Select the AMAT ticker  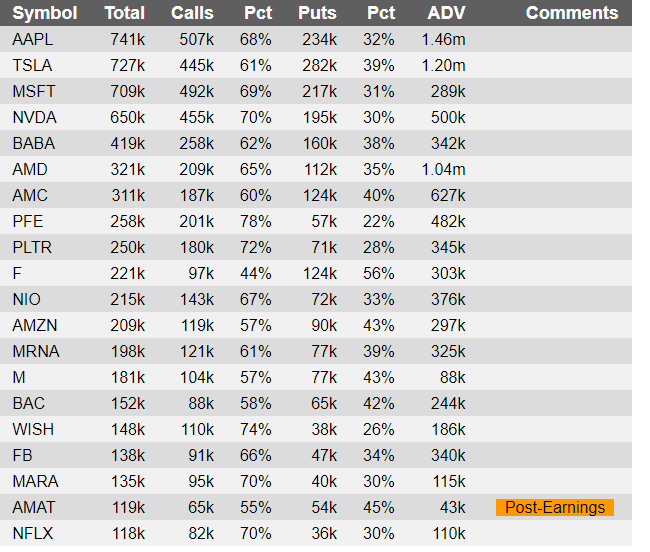click(34, 508)
